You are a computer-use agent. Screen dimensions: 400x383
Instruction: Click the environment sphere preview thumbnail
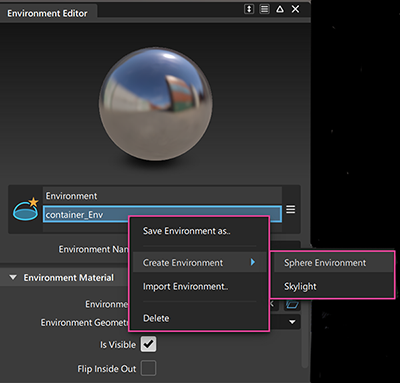tap(155, 104)
